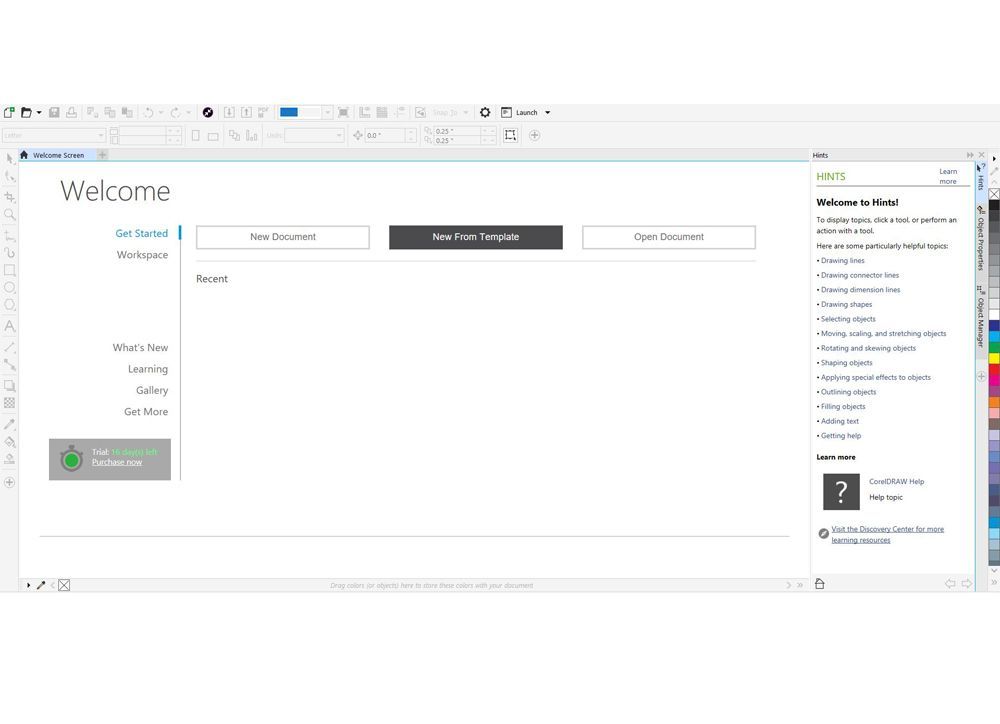Click the Open folder icon in toolbar
The width and height of the screenshot is (1000, 724).
tap(26, 112)
